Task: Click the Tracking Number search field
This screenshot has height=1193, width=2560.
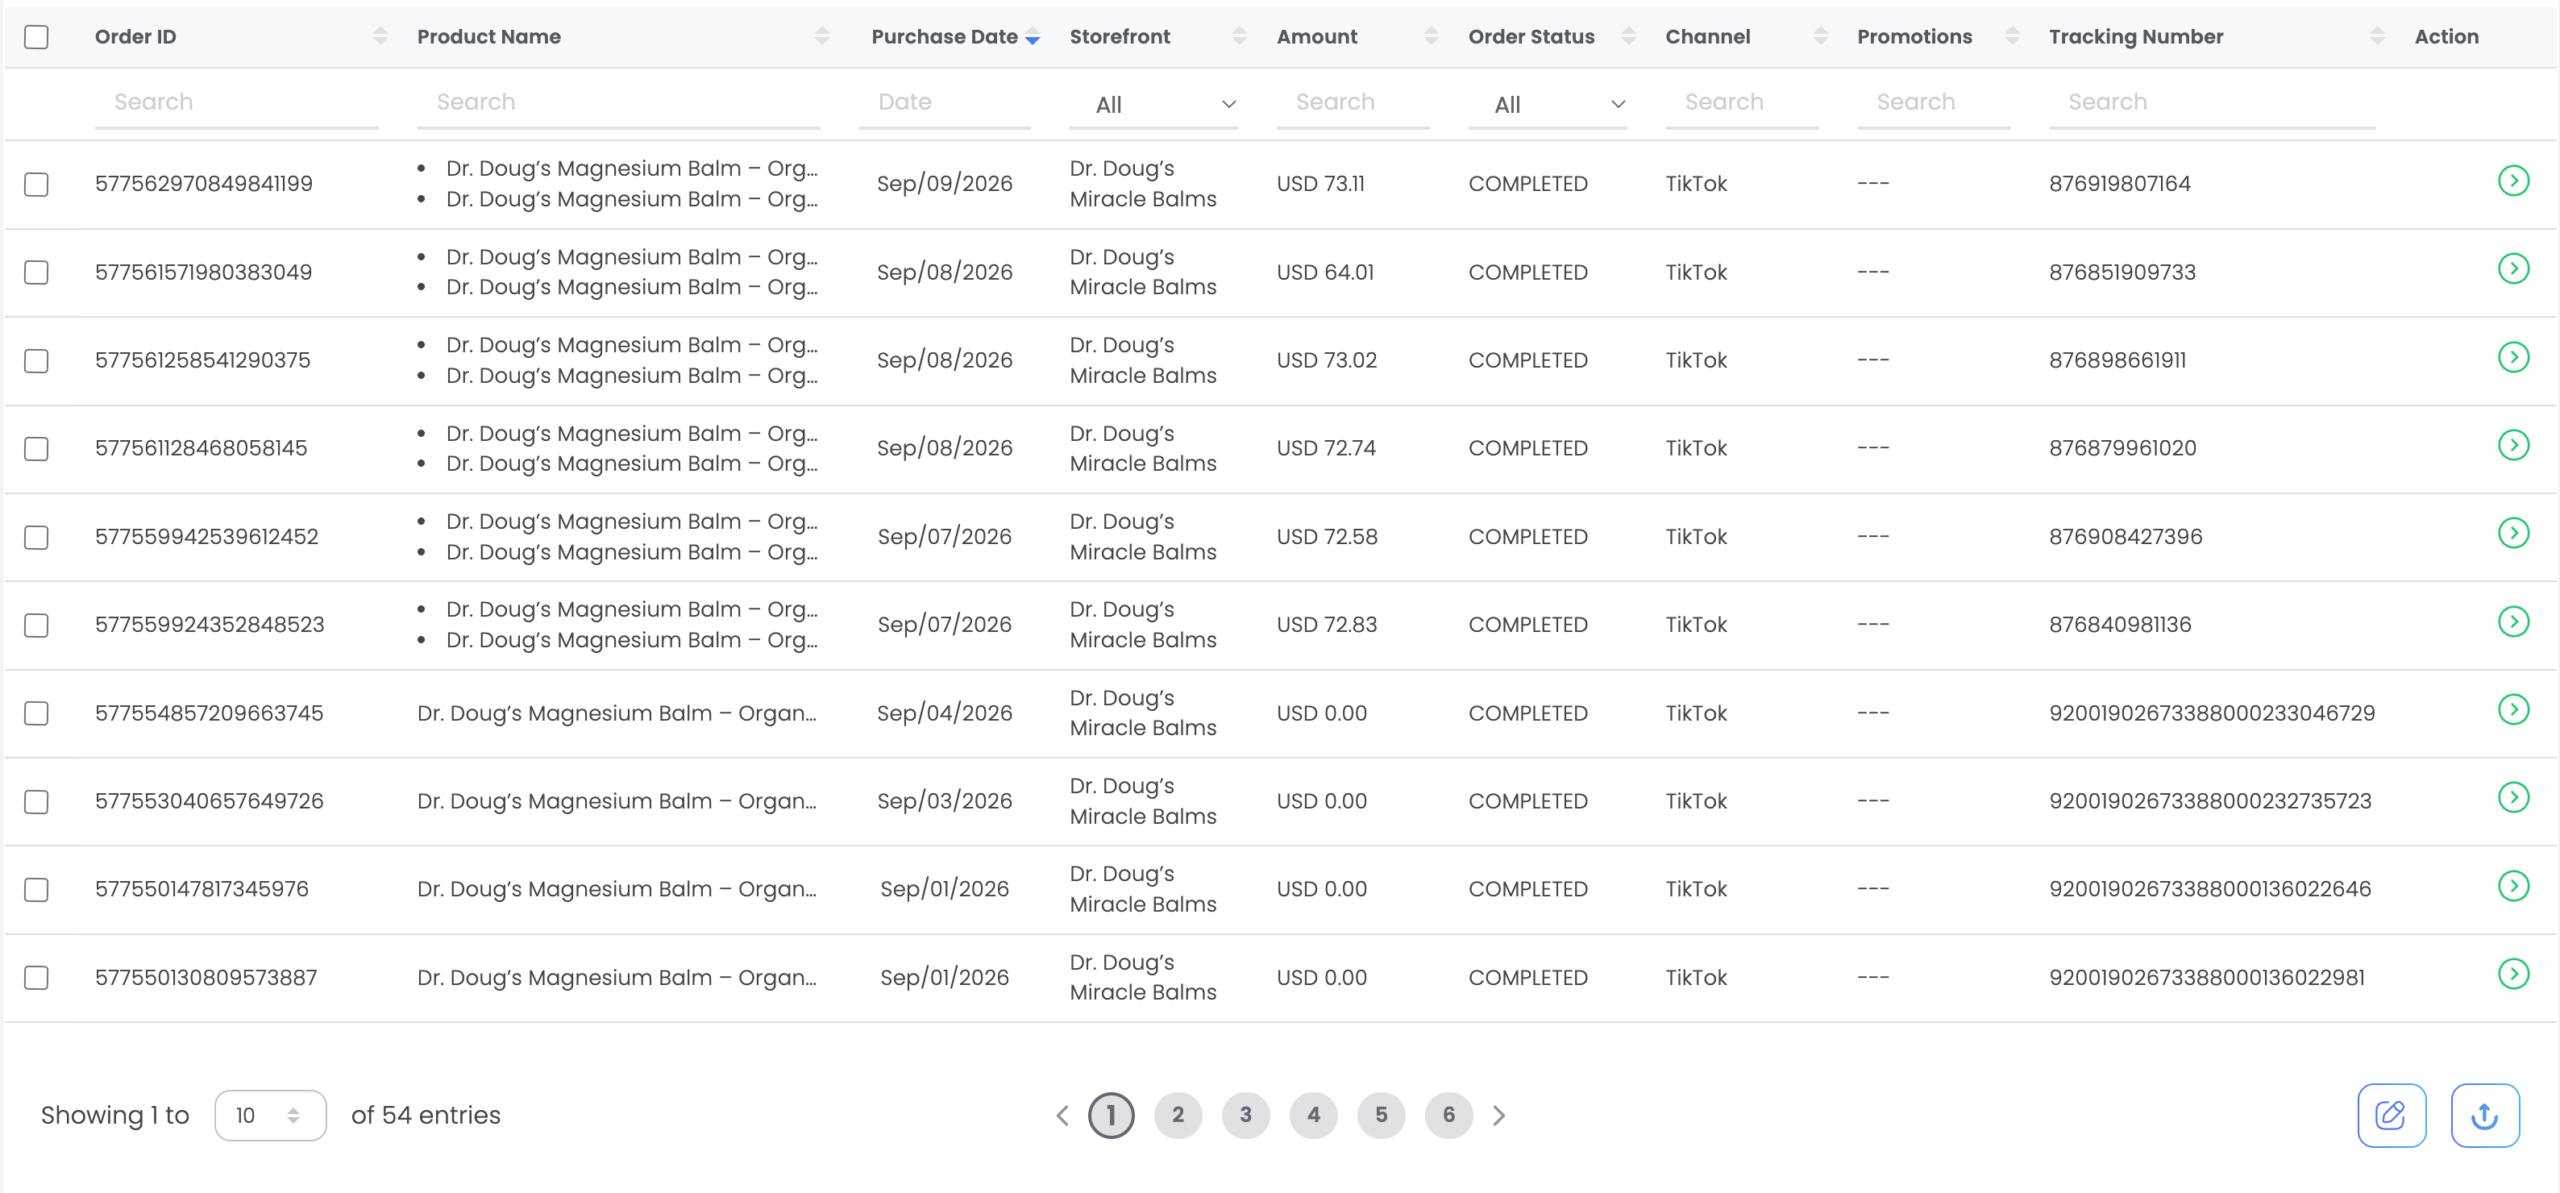Action: 2212,103
